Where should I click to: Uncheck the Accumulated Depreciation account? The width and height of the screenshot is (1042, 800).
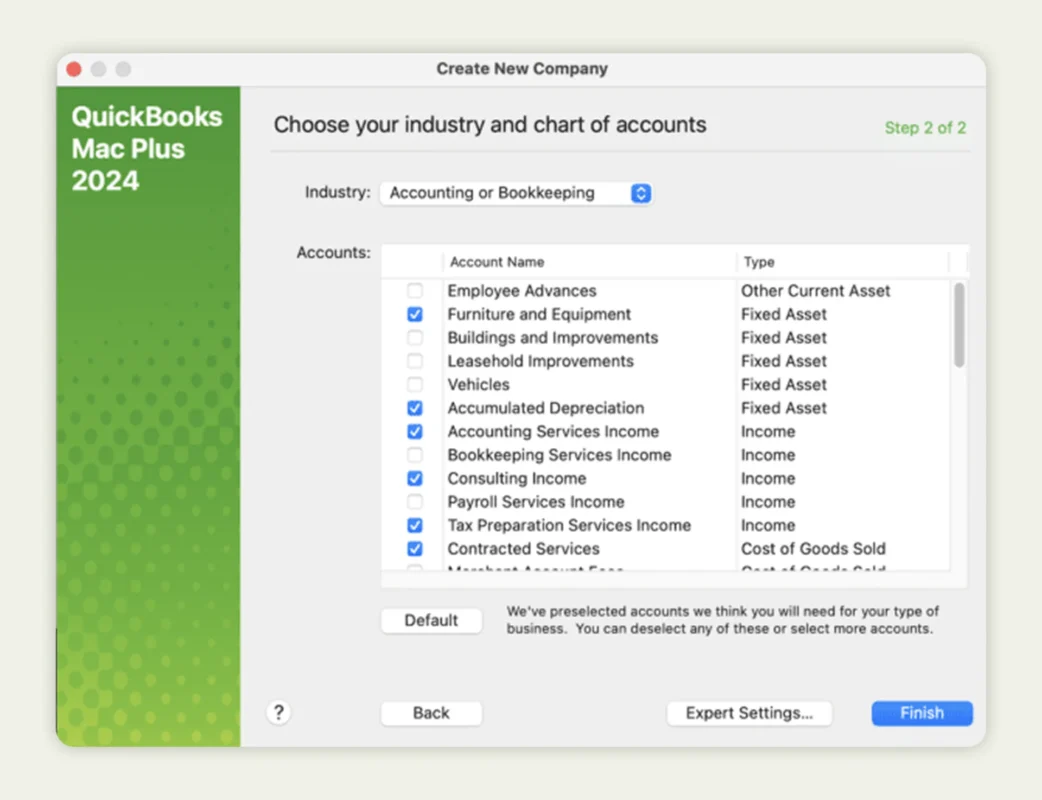click(x=416, y=408)
